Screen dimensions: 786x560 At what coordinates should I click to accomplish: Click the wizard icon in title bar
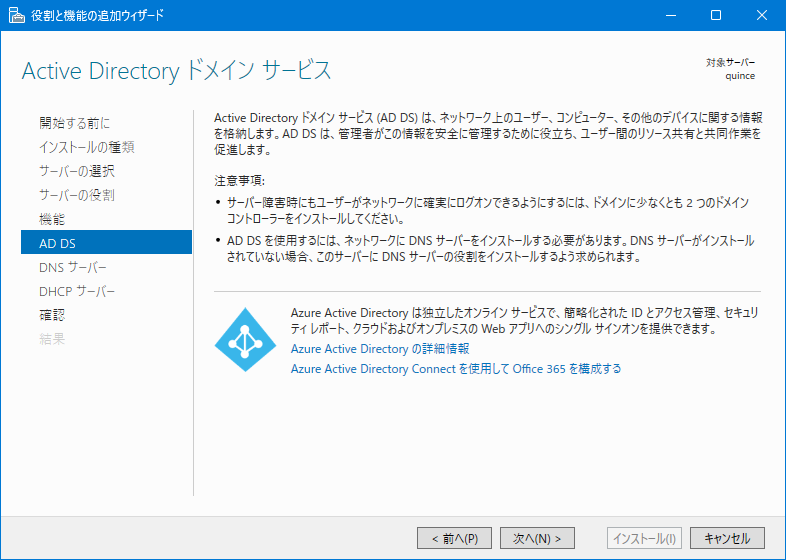point(16,15)
